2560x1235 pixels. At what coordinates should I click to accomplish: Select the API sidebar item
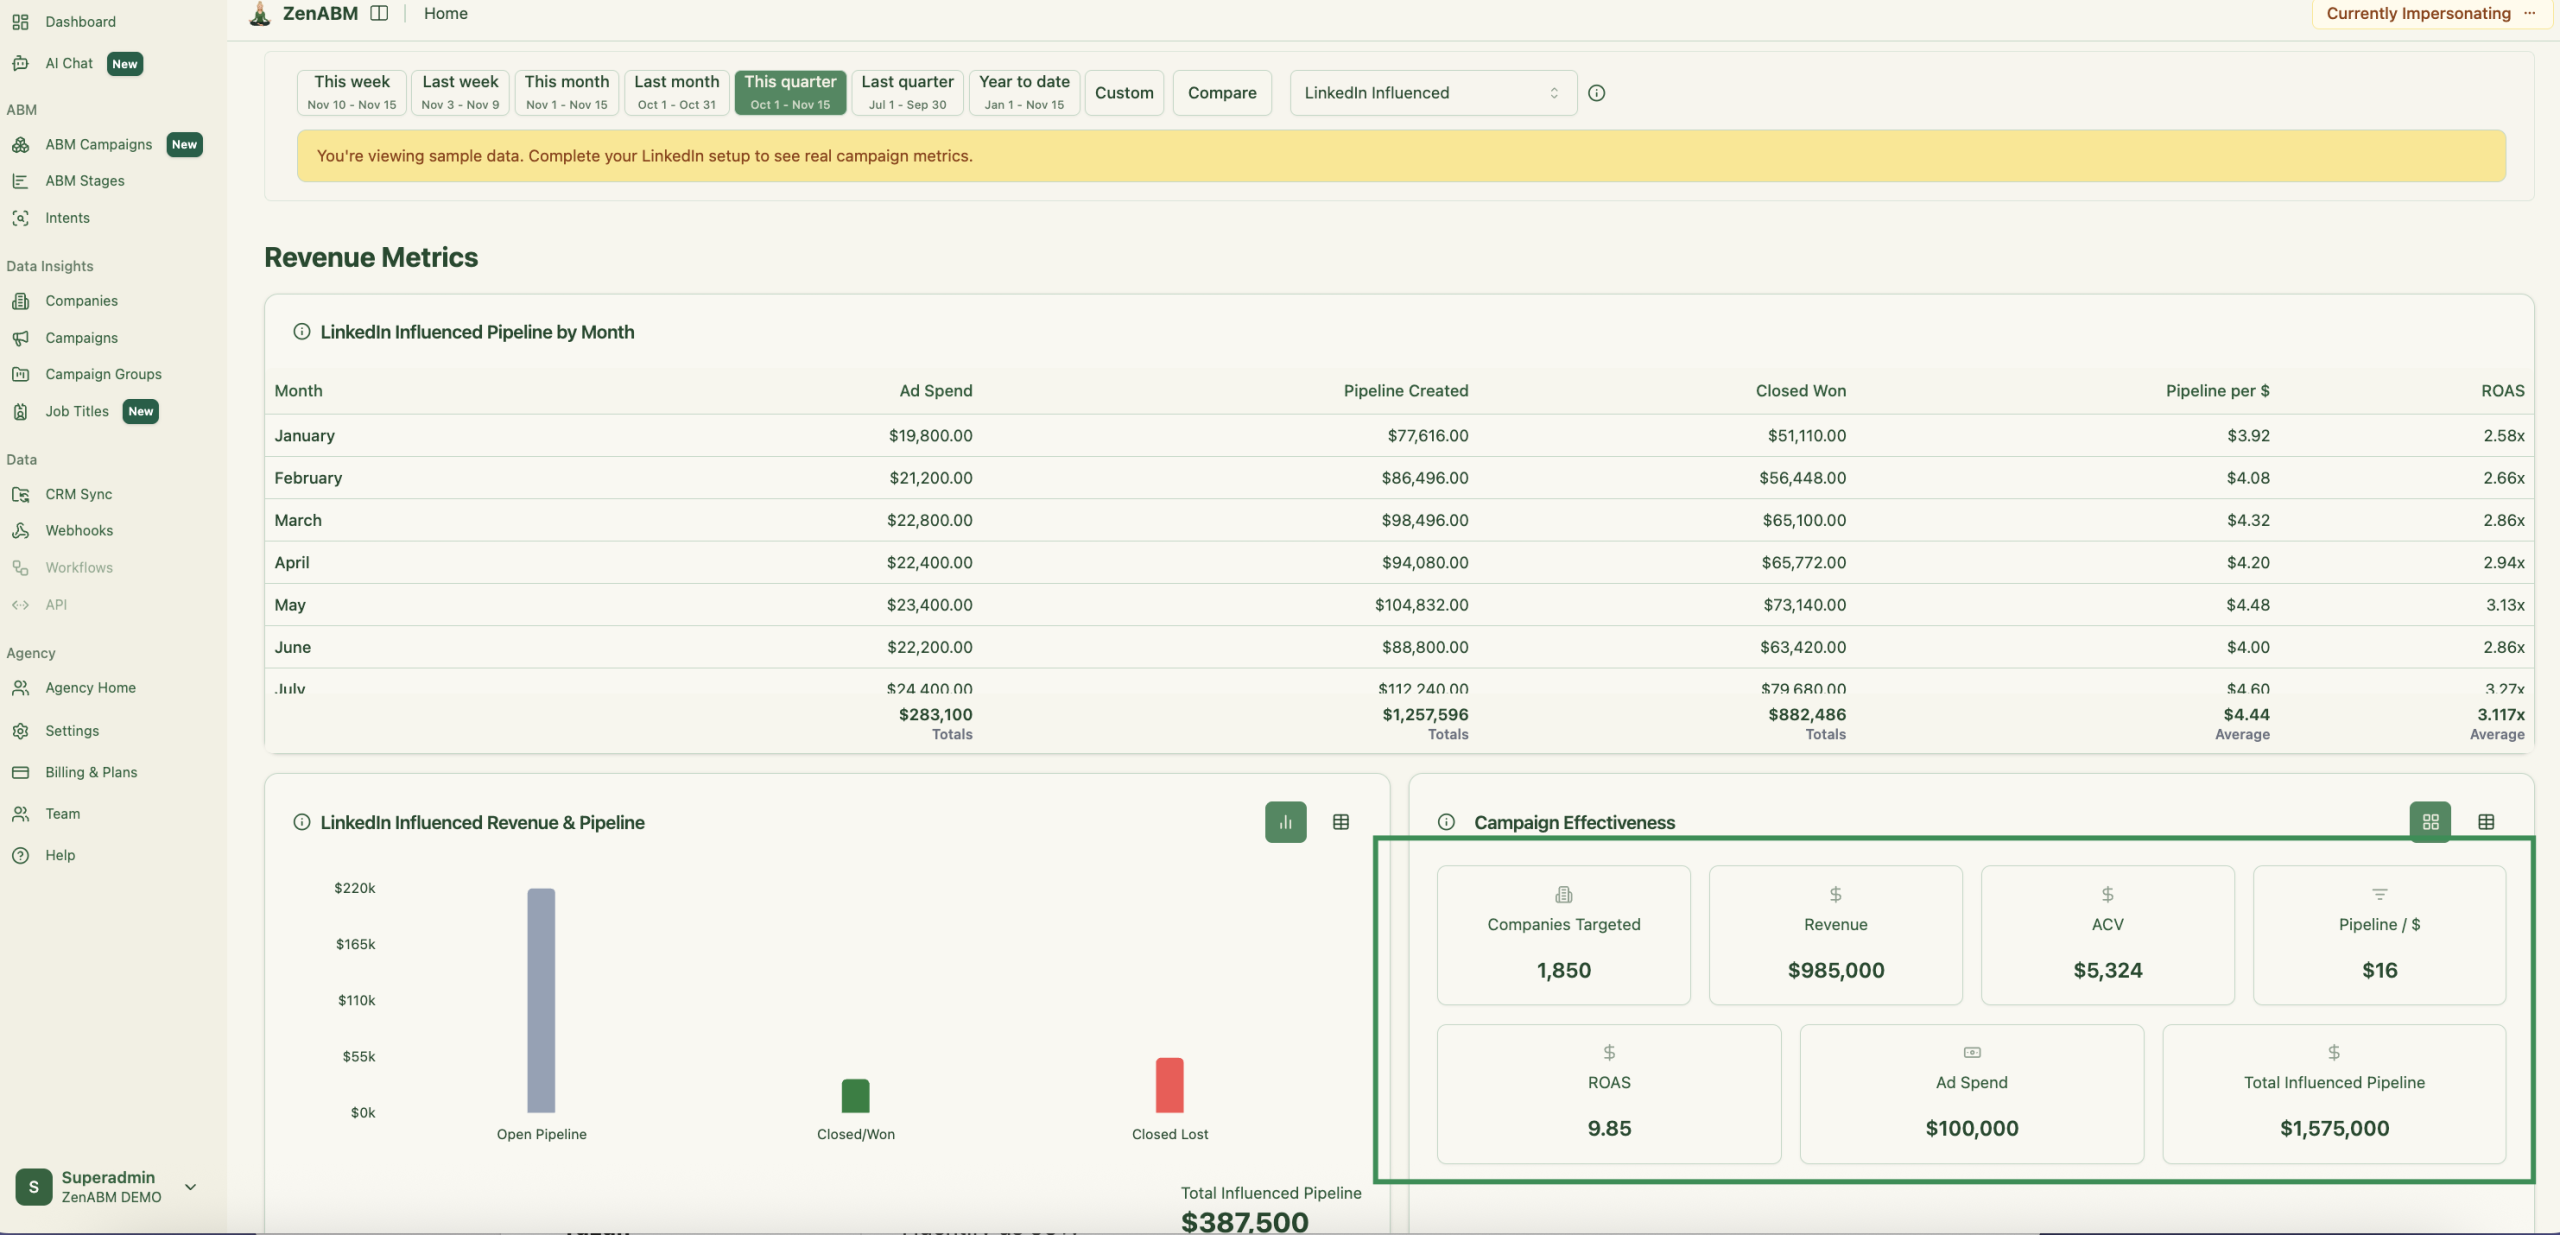[x=57, y=604]
